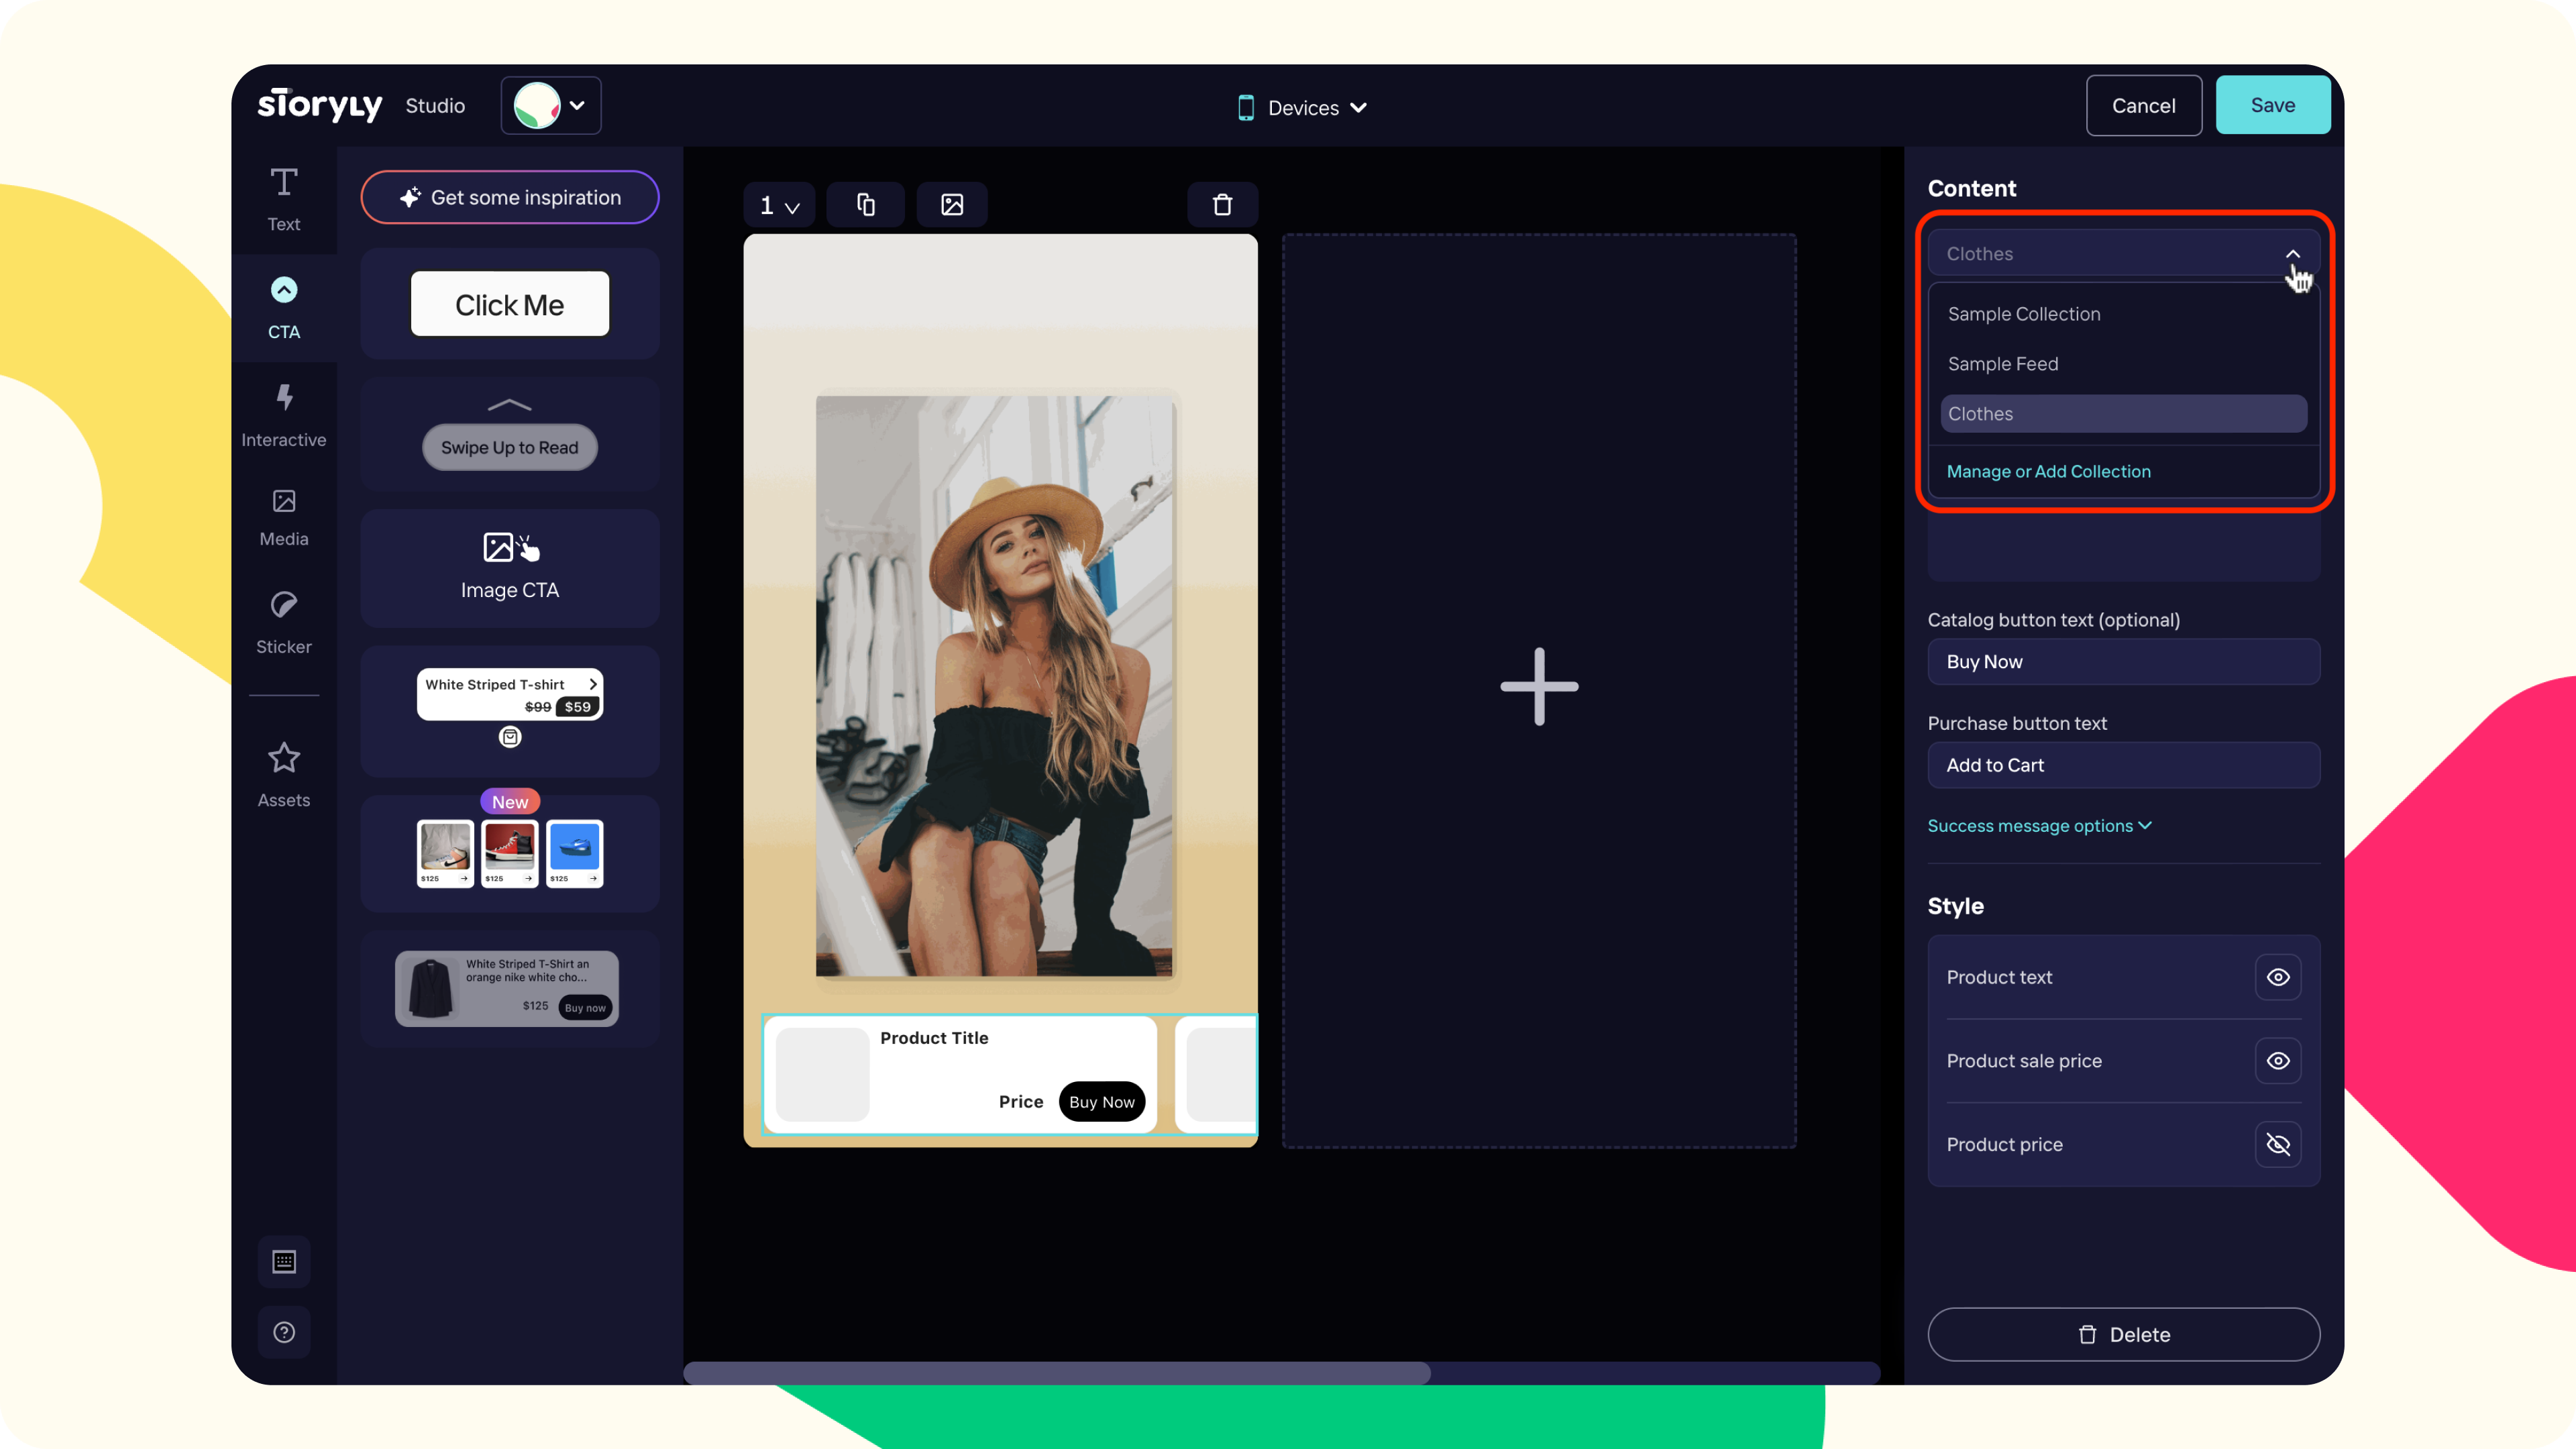Open Manage or Add Collection link
The height and width of the screenshot is (1449, 2576).
[x=2048, y=471]
